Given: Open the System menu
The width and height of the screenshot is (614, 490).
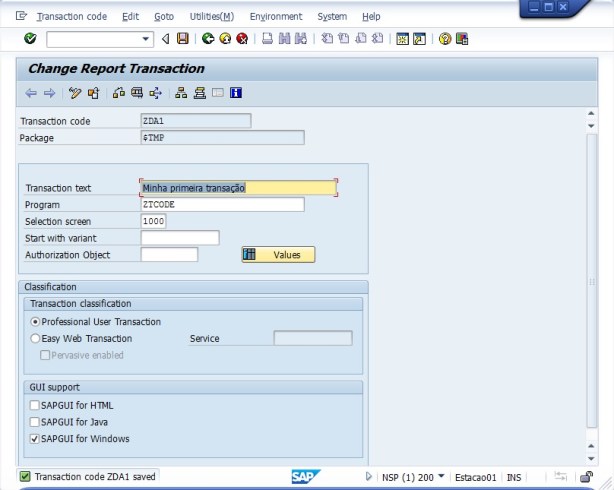Looking at the screenshot, I should [x=332, y=16].
